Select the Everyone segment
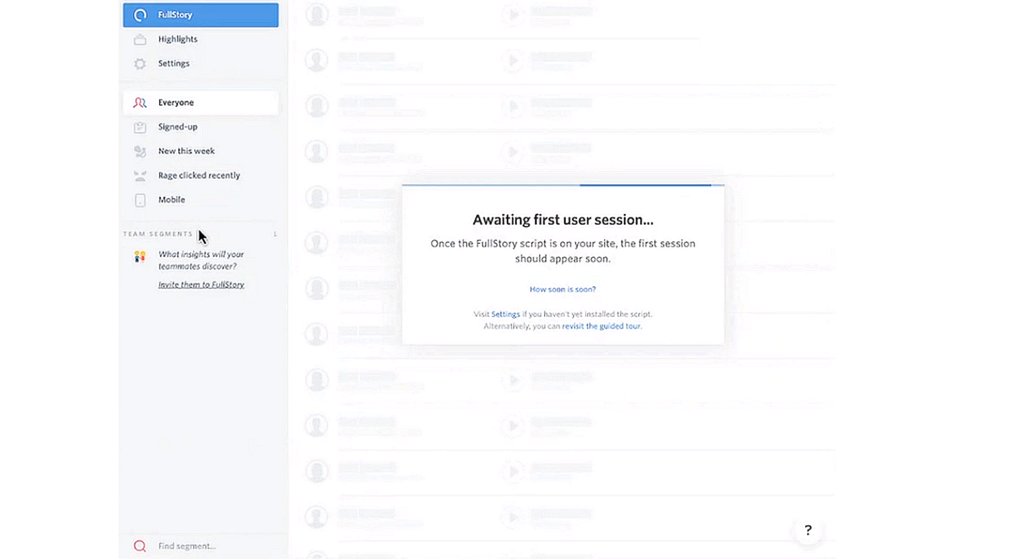The width and height of the screenshot is (1024, 559). coord(200,103)
